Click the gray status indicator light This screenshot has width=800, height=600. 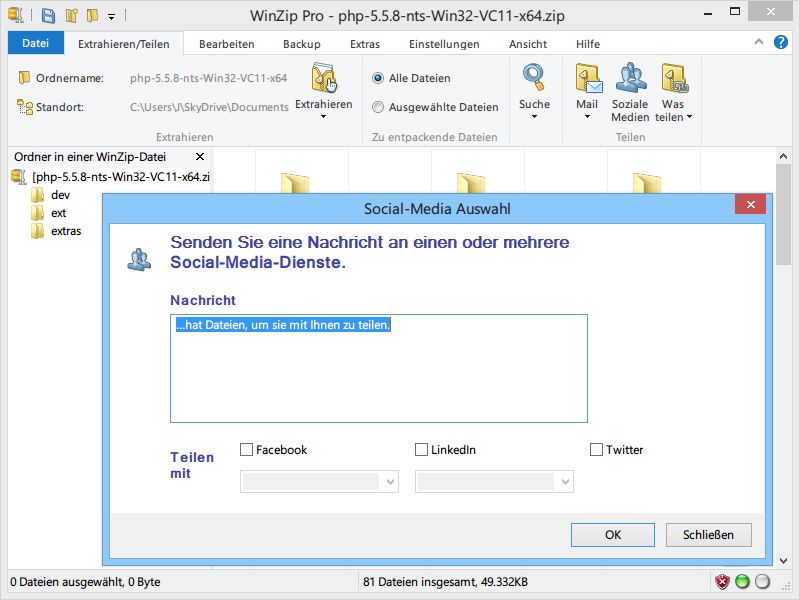(762, 581)
